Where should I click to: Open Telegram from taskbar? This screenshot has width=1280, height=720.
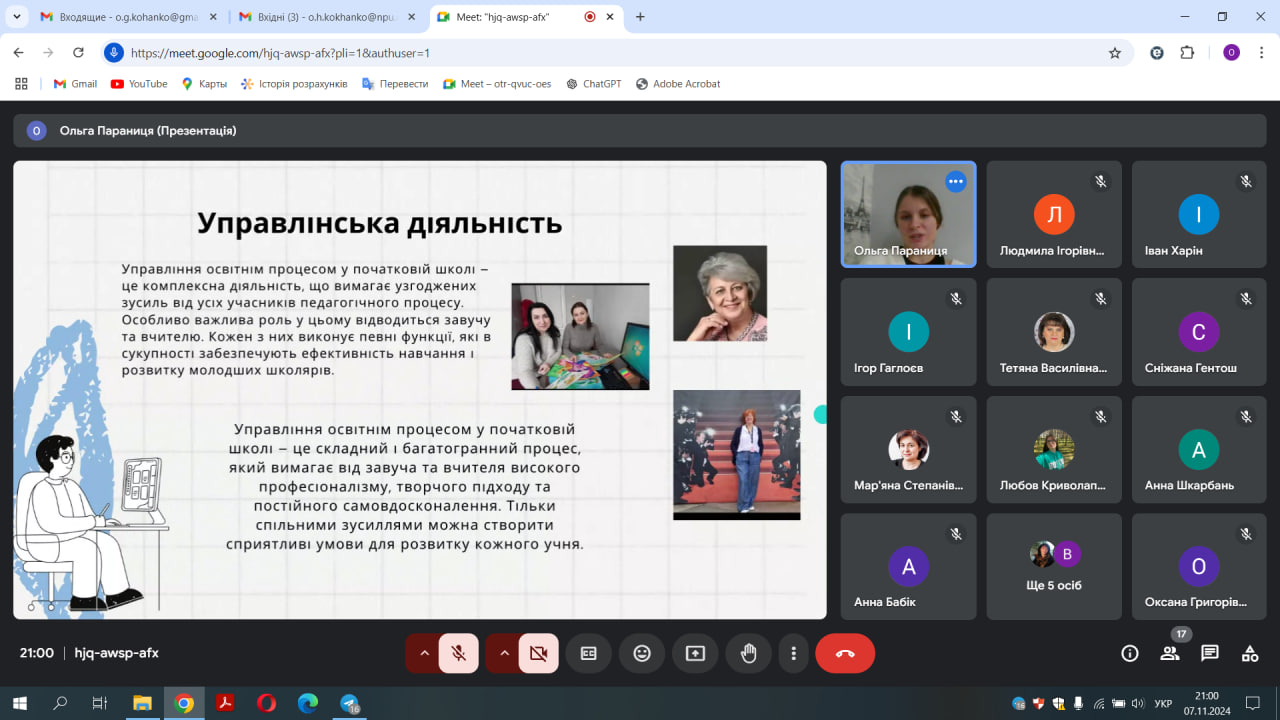(x=349, y=703)
